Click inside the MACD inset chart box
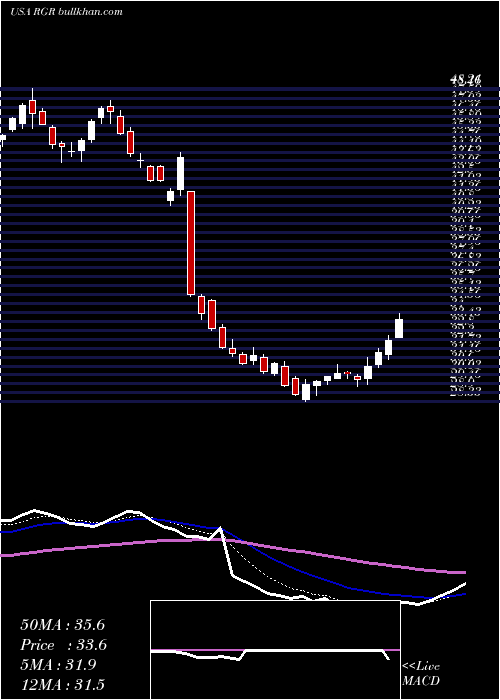Screen dimensions: 500x700 point(275,650)
